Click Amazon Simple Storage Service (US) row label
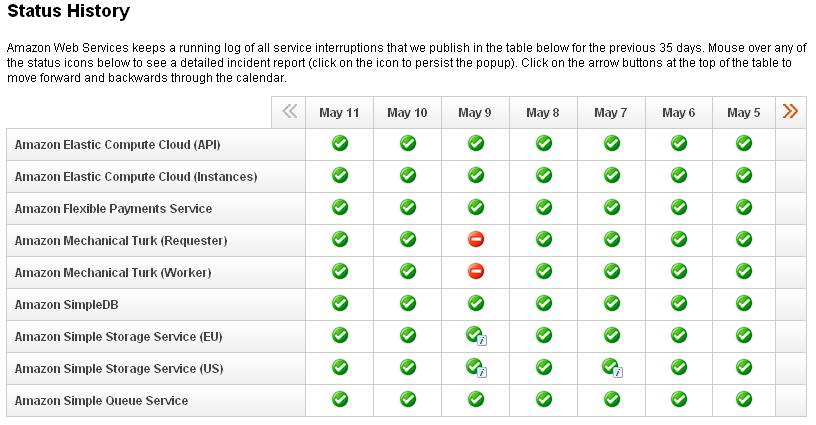816x425 pixels. [119, 369]
